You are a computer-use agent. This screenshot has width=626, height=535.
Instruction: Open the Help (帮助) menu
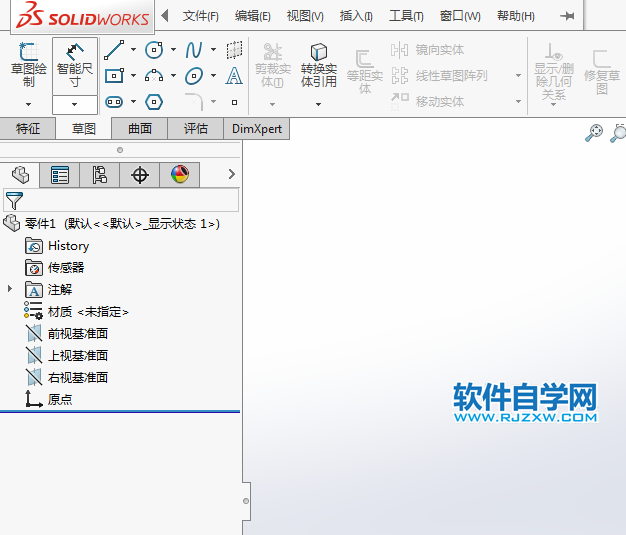pyautogui.click(x=516, y=16)
